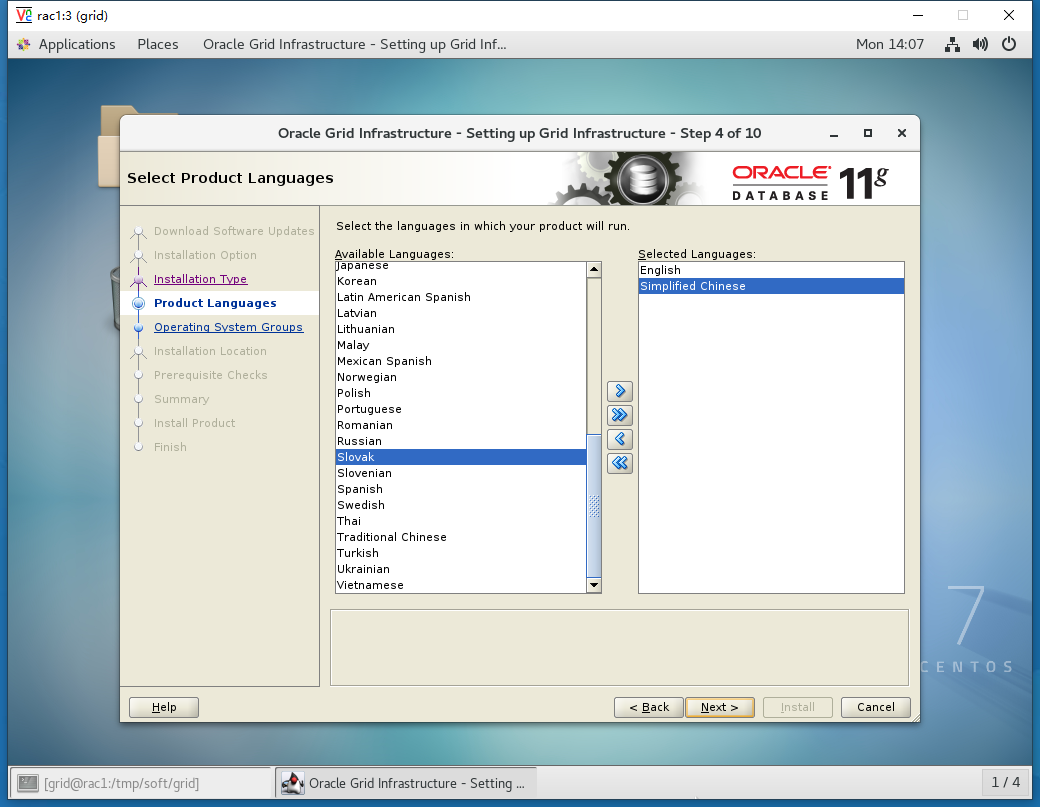Select Turkish in Available Languages
This screenshot has width=1040, height=807.
460,553
